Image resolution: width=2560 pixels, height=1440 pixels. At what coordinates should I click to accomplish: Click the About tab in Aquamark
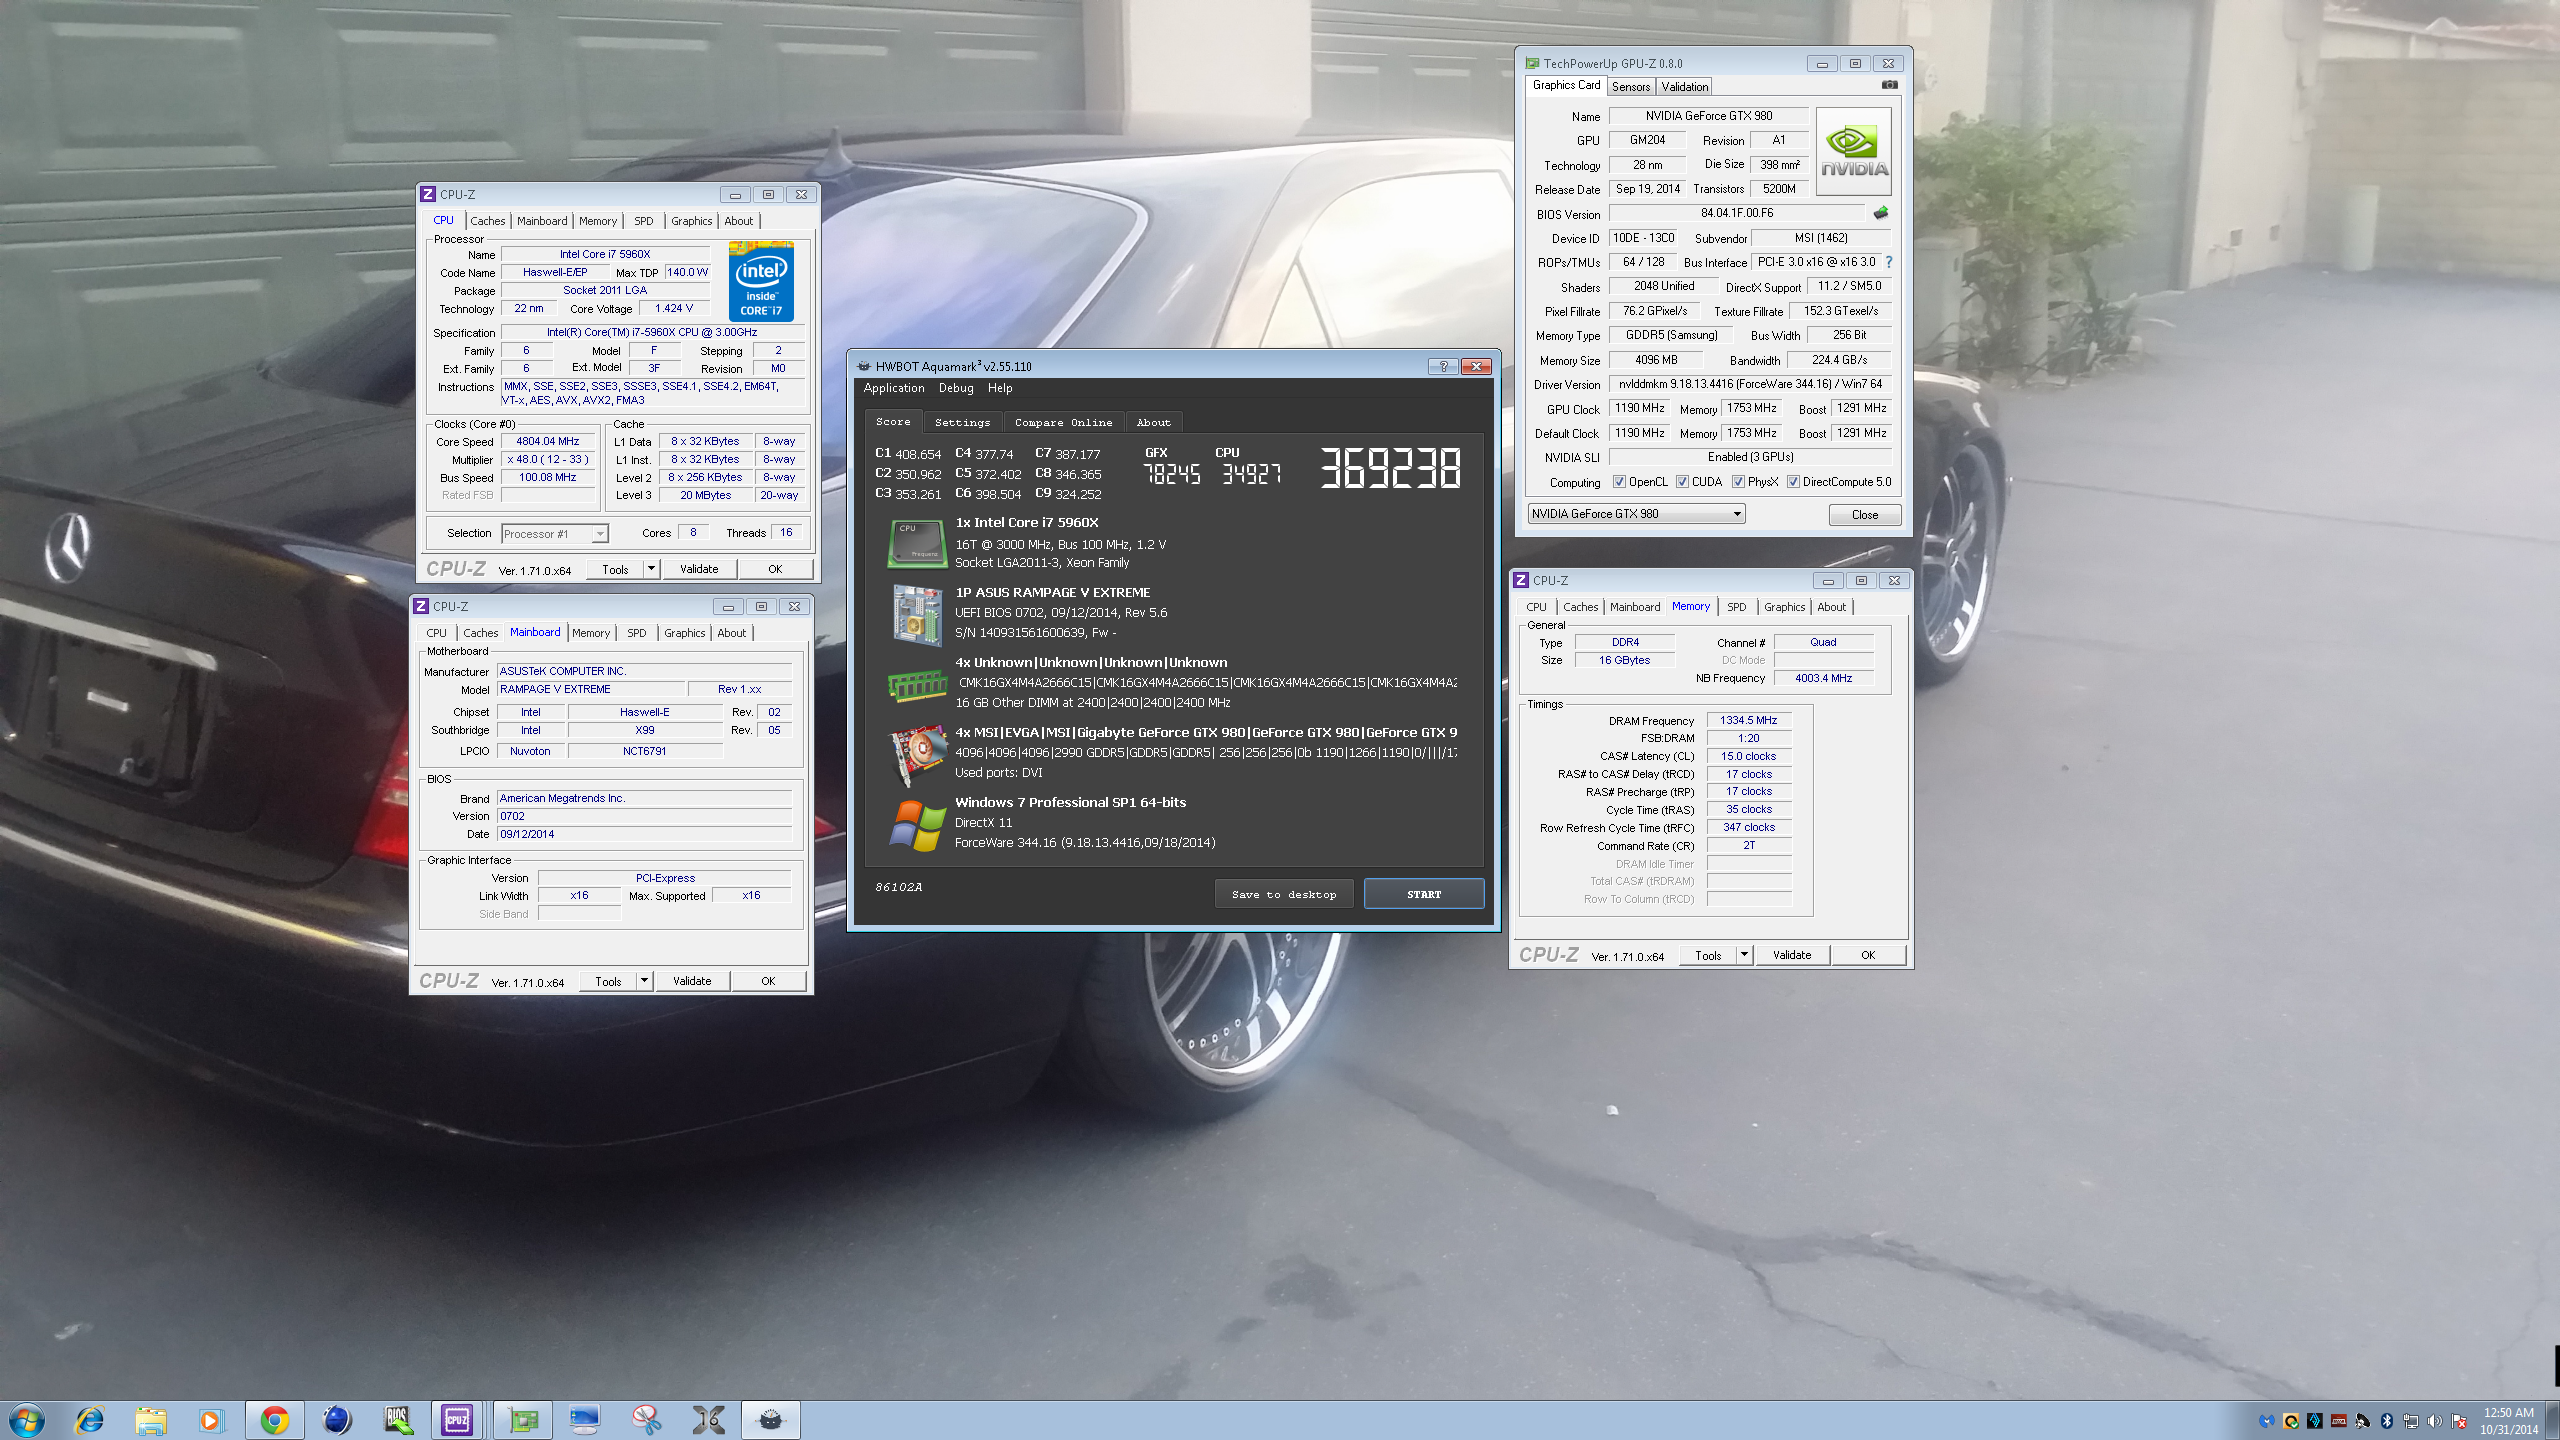click(x=1153, y=422)
